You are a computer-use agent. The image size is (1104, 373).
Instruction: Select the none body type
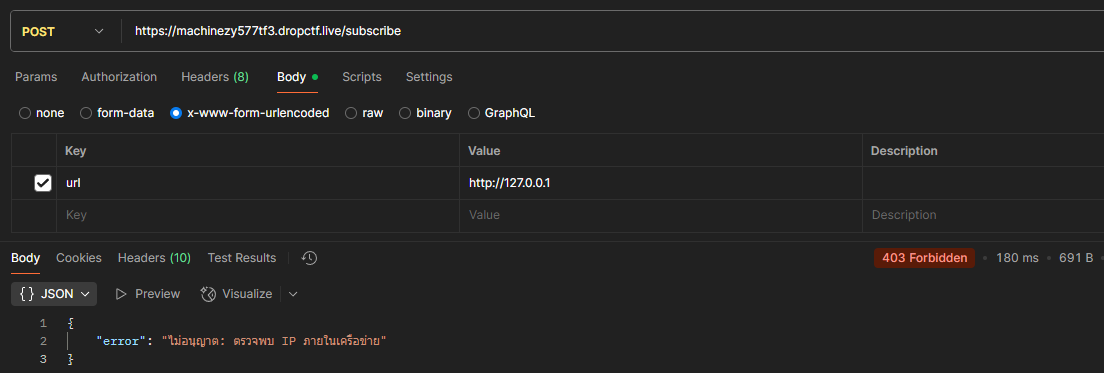click(42, 113)
